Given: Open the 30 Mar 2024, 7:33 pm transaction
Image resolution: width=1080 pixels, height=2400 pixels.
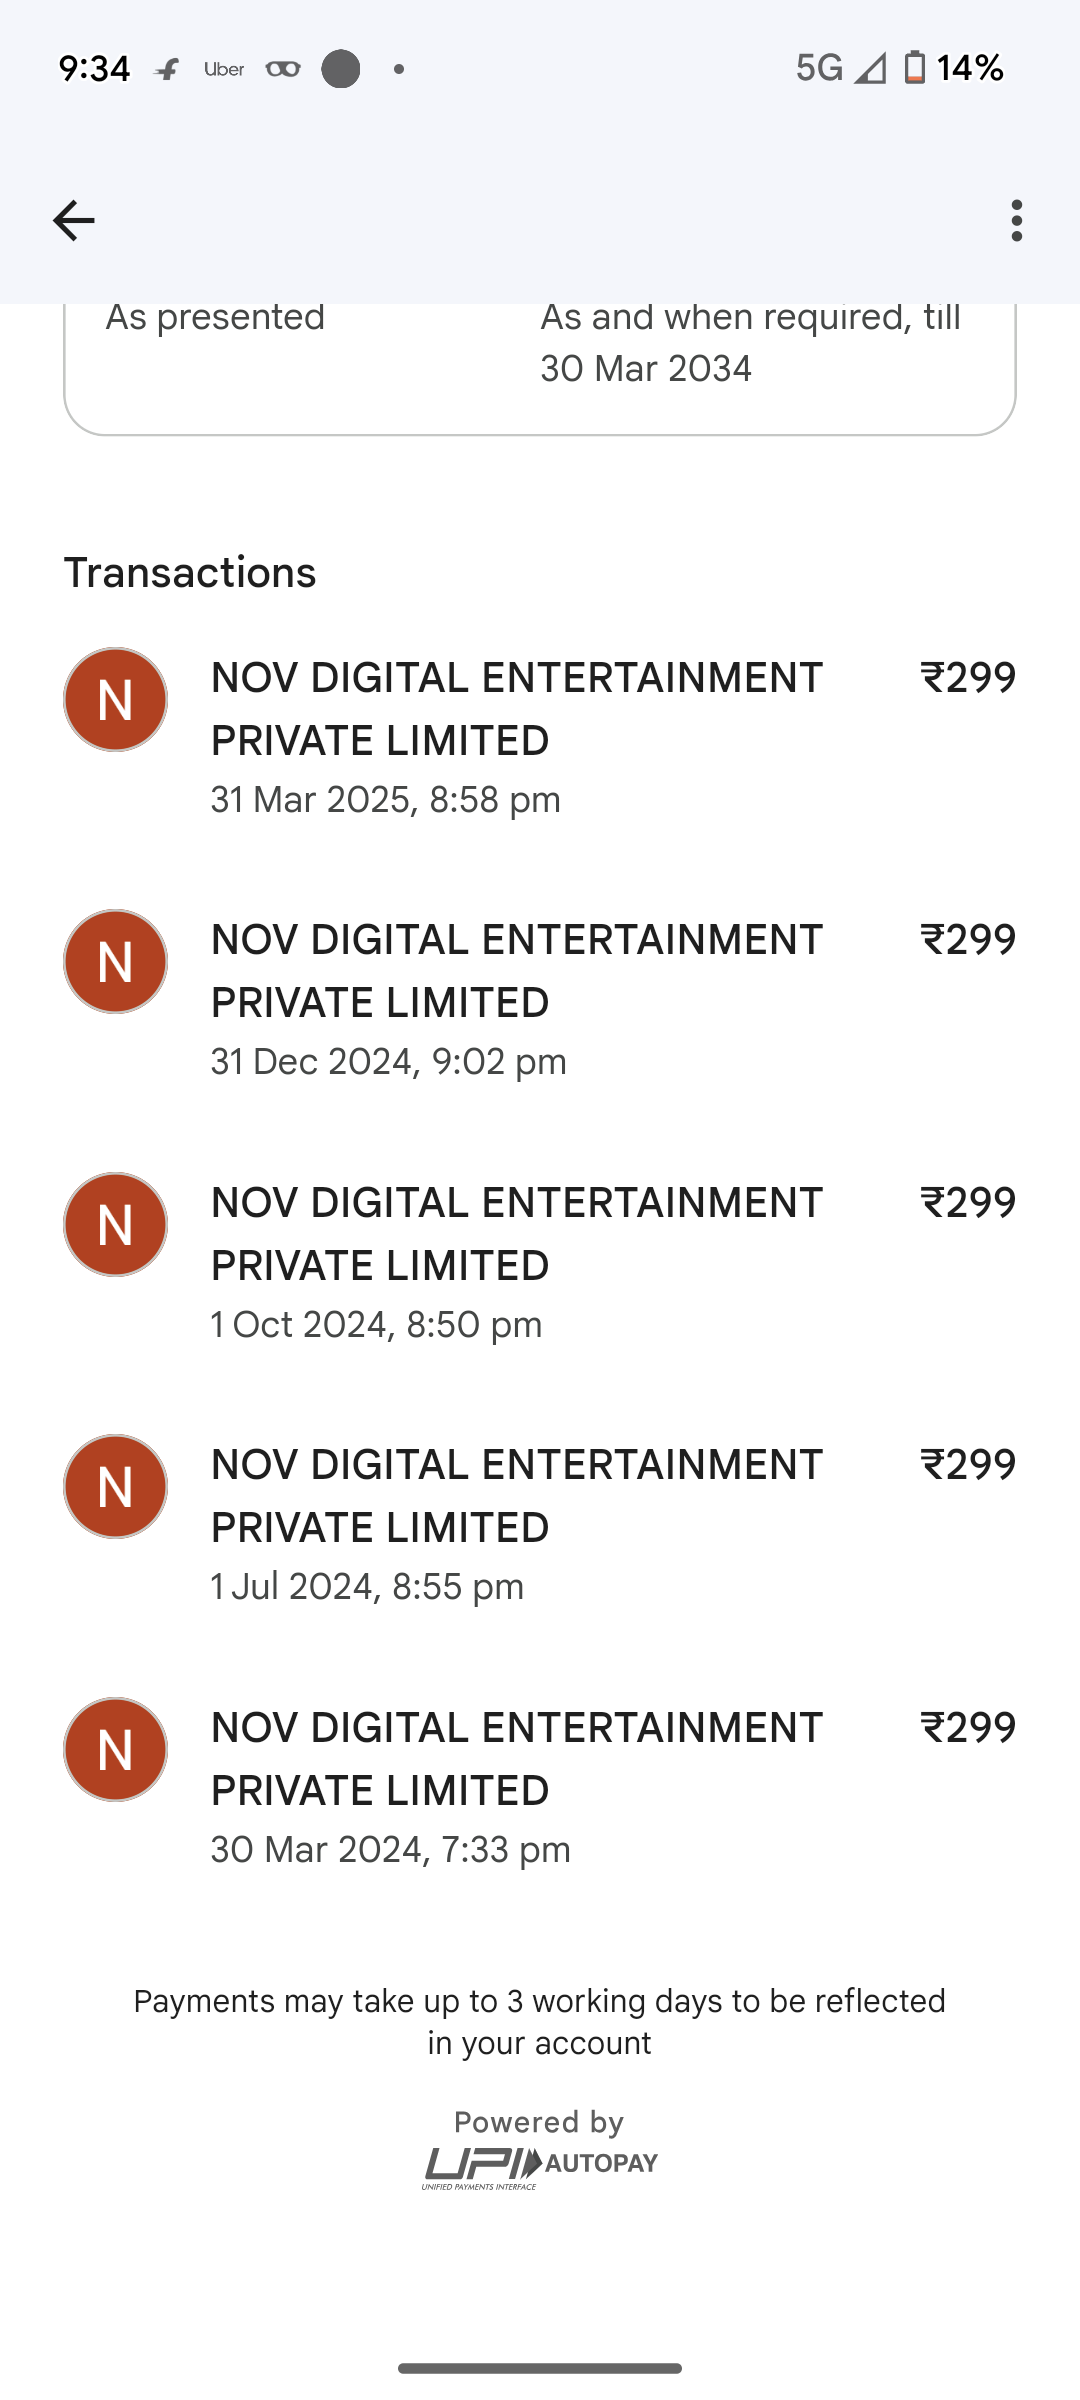Looking at the screenshot, I should point(516,1788).
